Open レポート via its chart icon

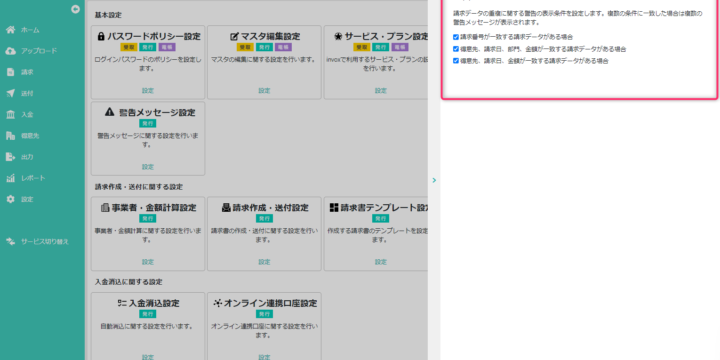click(x=11, y=178)
